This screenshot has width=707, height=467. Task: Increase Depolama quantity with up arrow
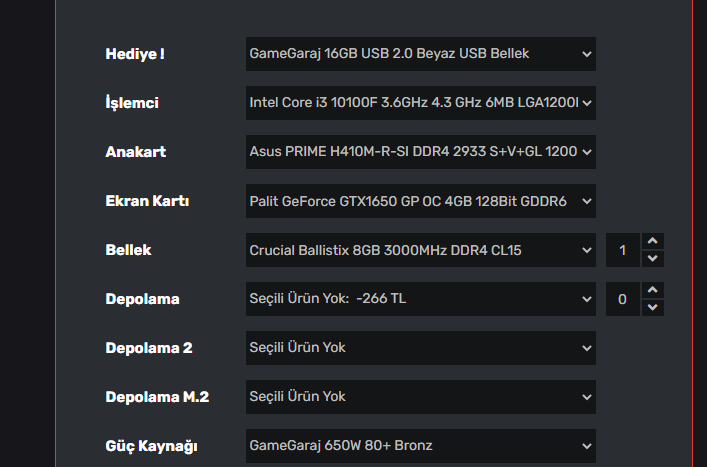click(652, 291)
